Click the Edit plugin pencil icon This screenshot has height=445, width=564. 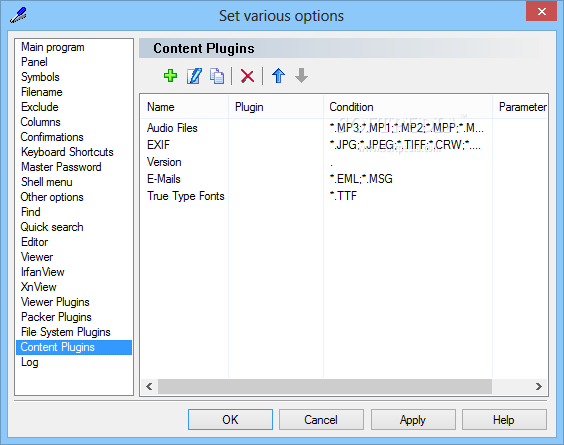[194, 76]
